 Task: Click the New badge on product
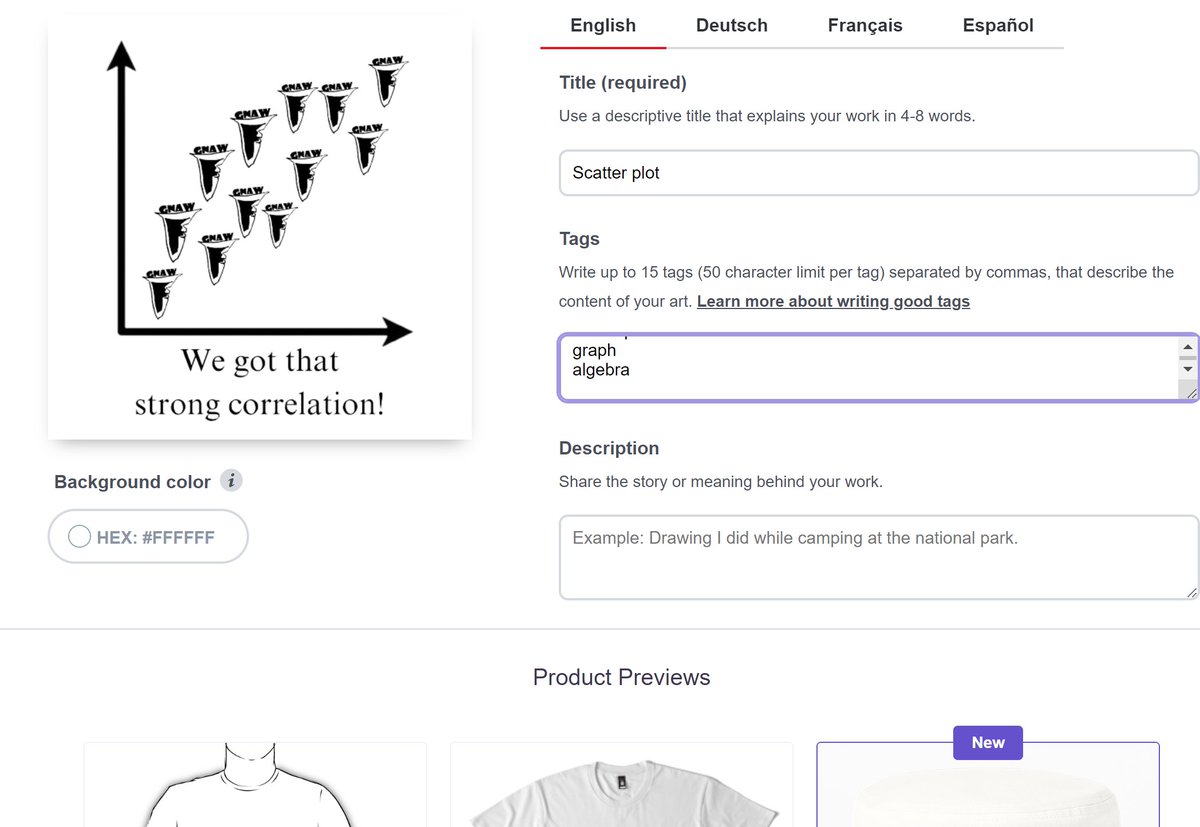click(988, 743)
